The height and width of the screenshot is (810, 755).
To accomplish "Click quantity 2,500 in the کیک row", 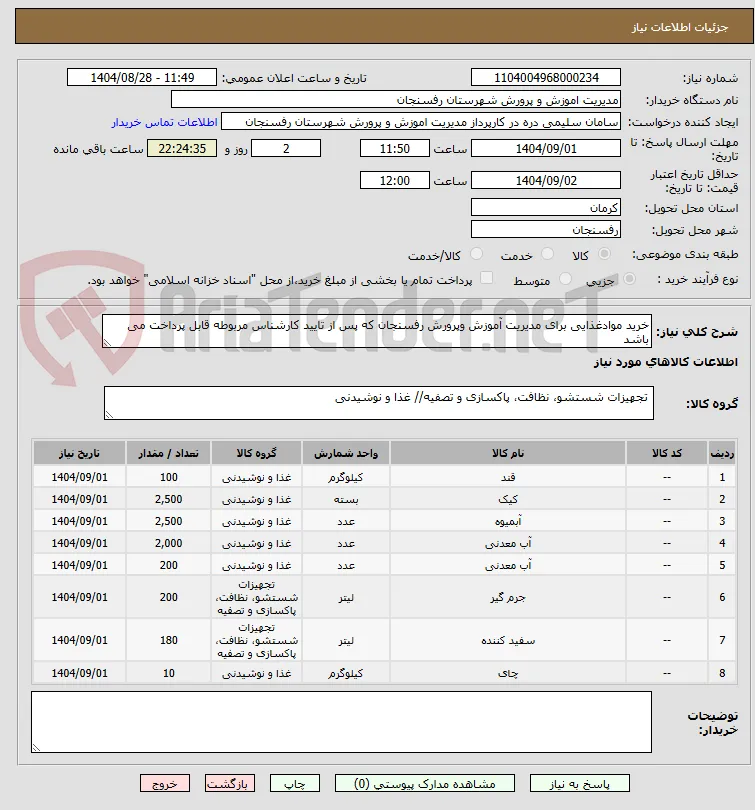I will pyautogui.click(x=168, y=500).
